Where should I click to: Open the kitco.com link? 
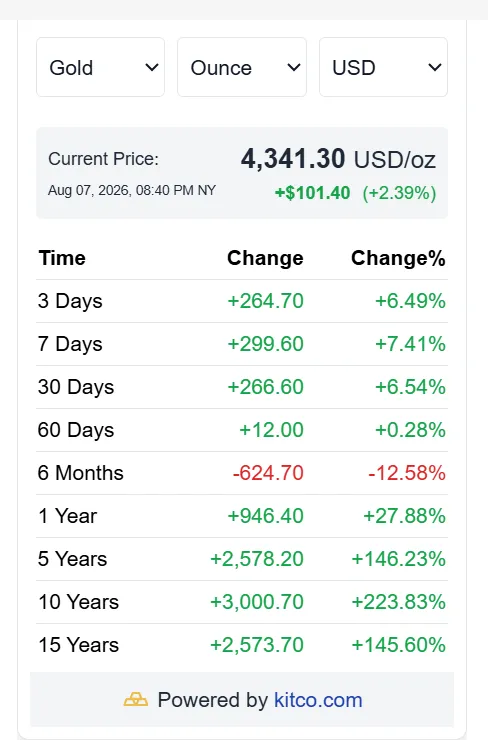[318, 700]
